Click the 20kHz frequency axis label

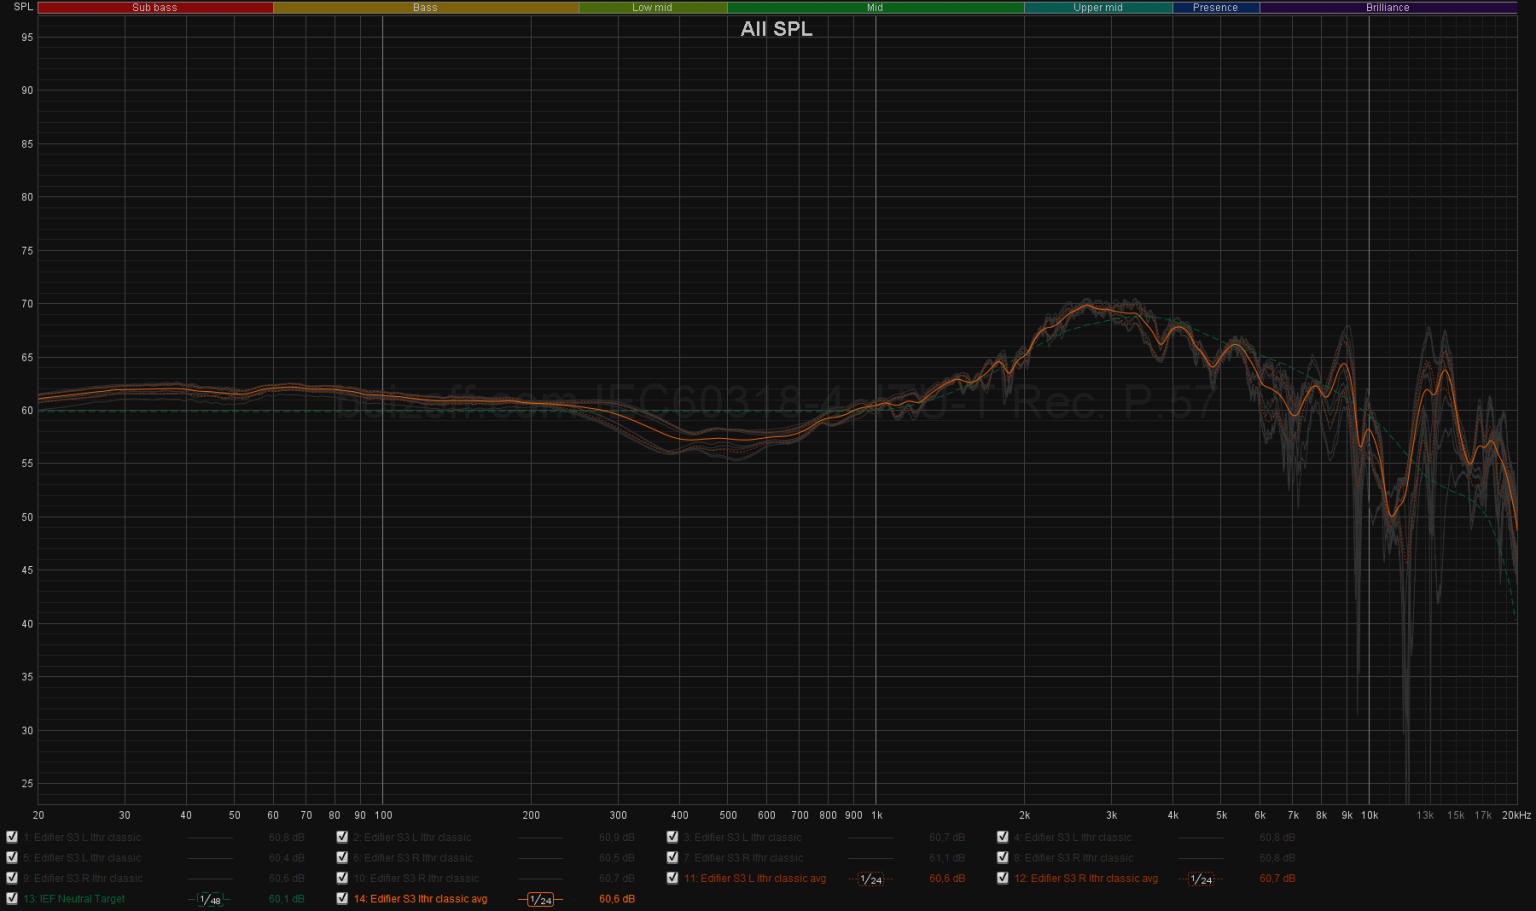(x=1516, y=815)
